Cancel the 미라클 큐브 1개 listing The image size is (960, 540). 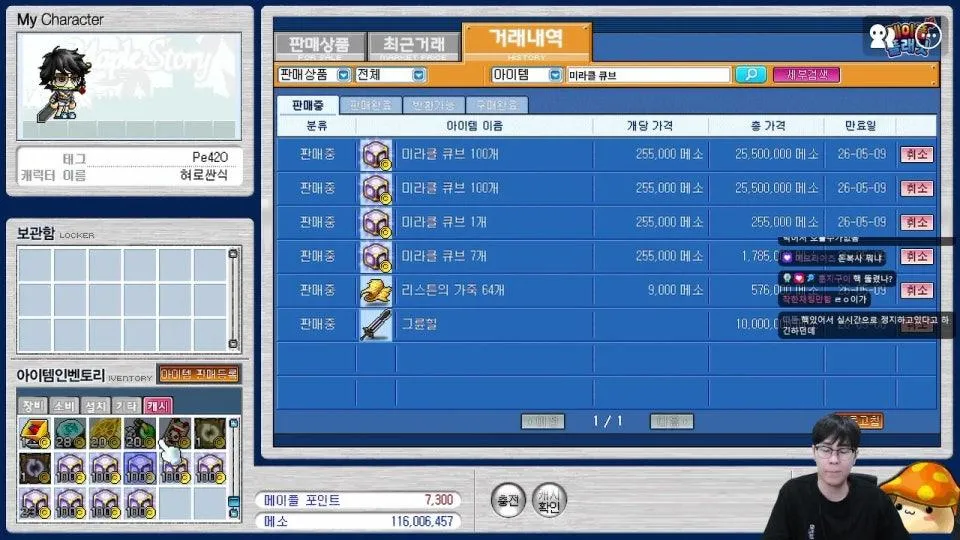click(x=917, y=222)
